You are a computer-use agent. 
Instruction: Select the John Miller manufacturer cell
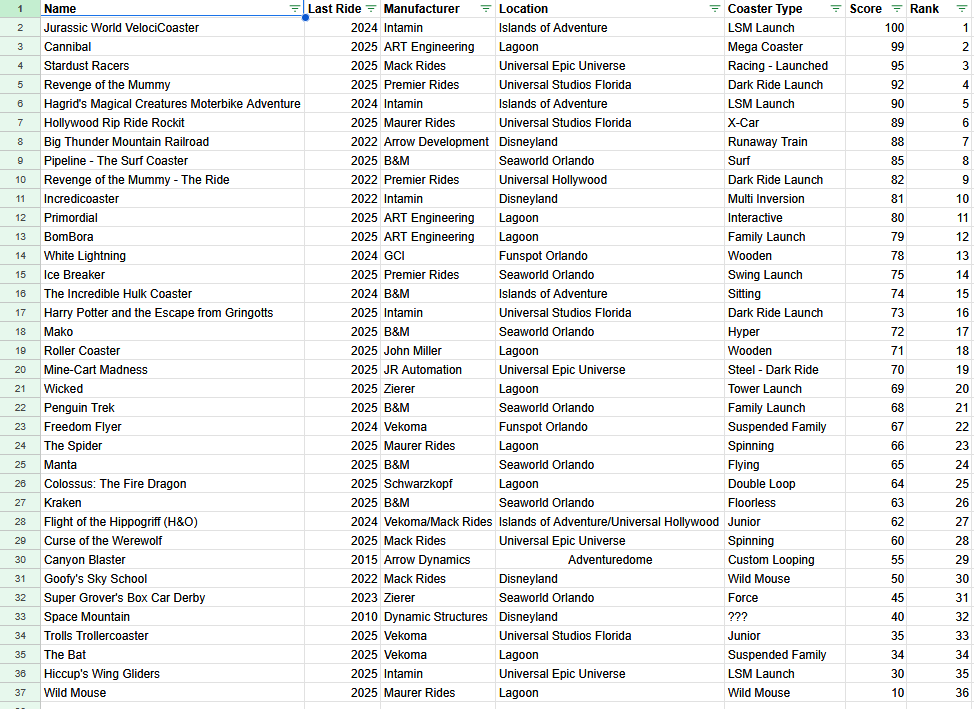pos(437,351)
